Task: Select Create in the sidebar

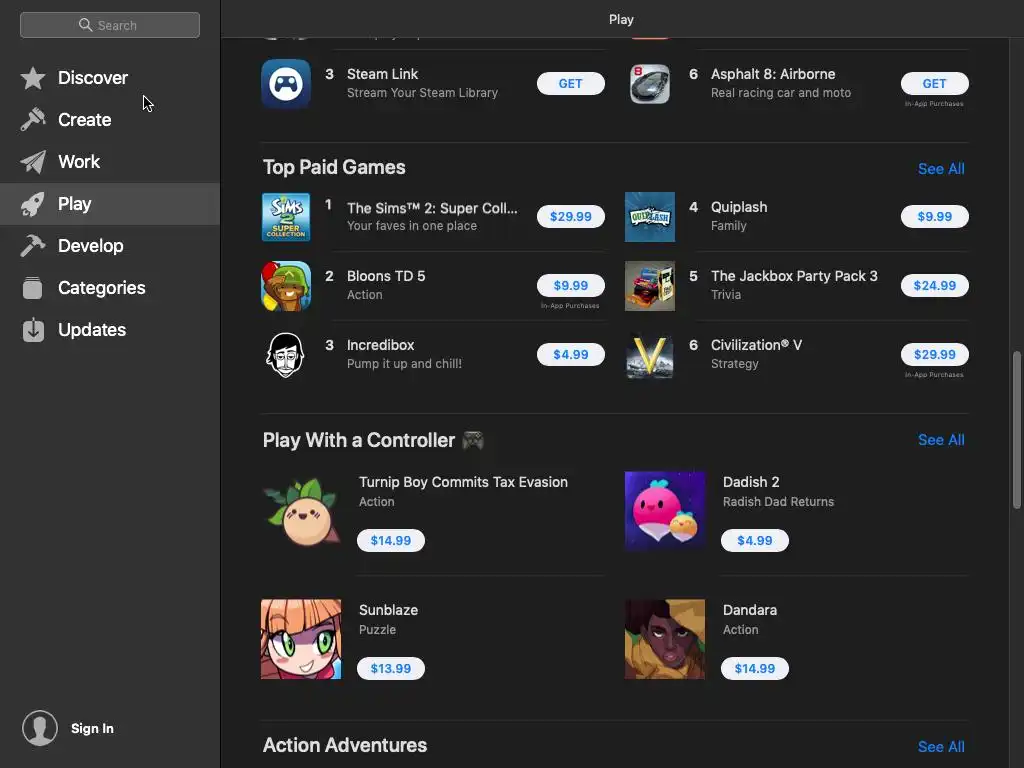Action: (x=110, y=120)
